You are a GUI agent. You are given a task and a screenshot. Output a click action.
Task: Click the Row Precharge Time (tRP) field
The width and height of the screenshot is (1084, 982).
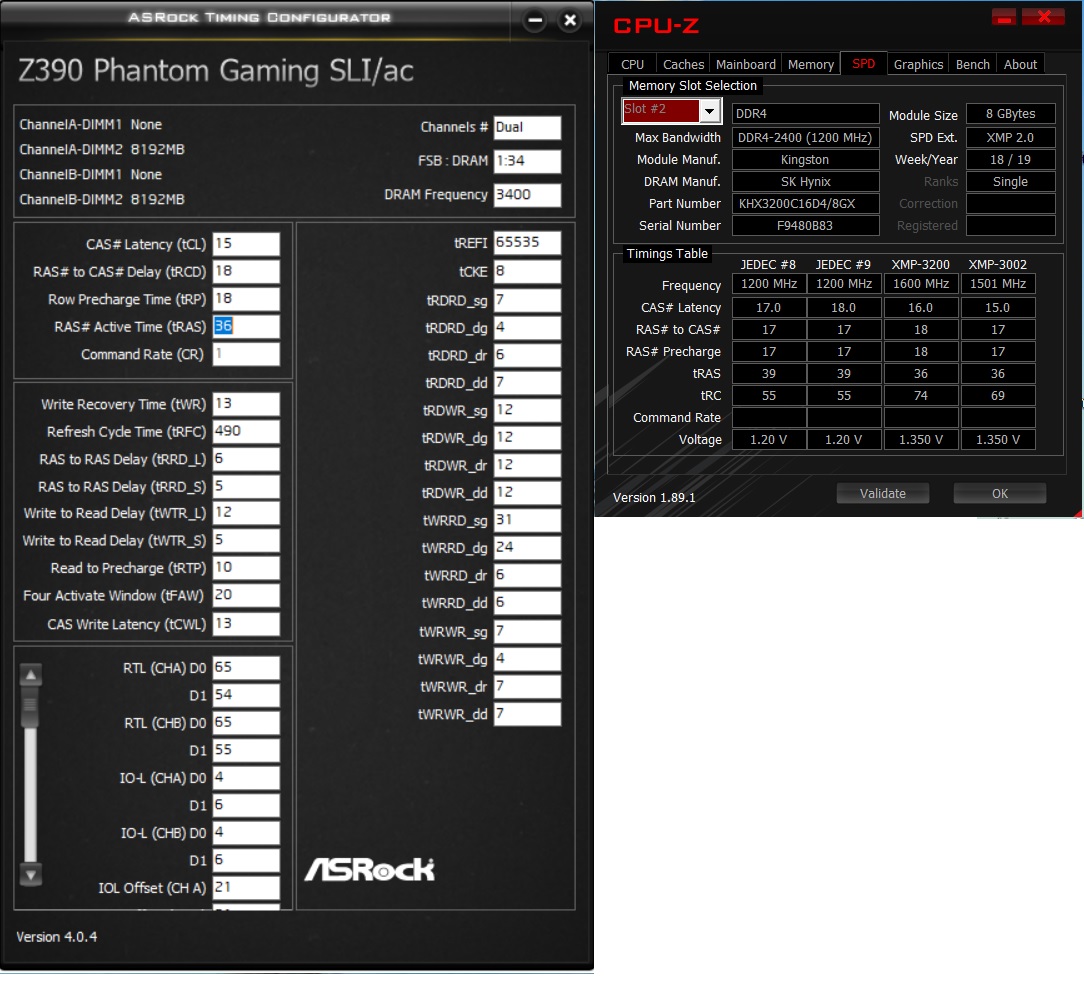tap(246, 299)
